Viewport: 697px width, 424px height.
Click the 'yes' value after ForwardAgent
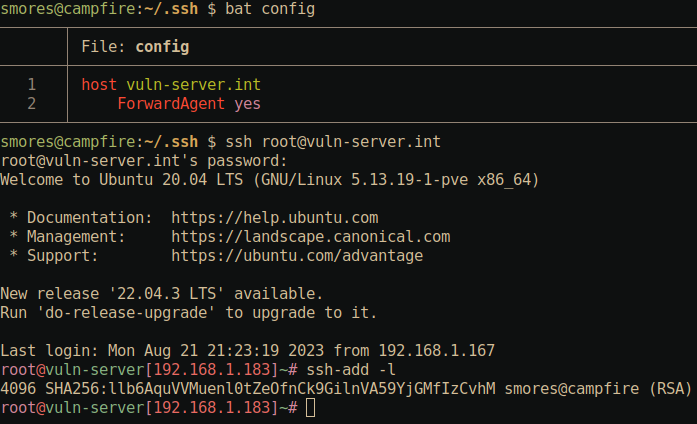pyautogui.click(x=248, y=103)
